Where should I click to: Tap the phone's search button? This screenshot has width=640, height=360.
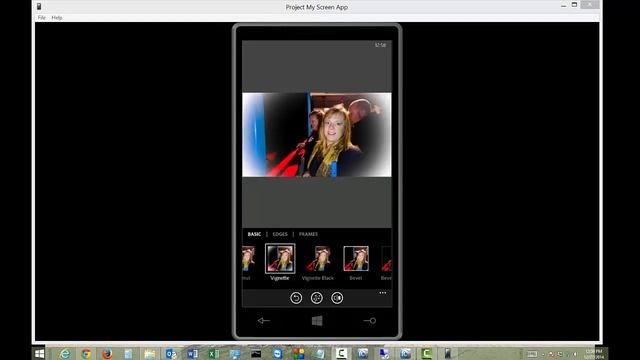pyautogui.click(x=370, y=321)
